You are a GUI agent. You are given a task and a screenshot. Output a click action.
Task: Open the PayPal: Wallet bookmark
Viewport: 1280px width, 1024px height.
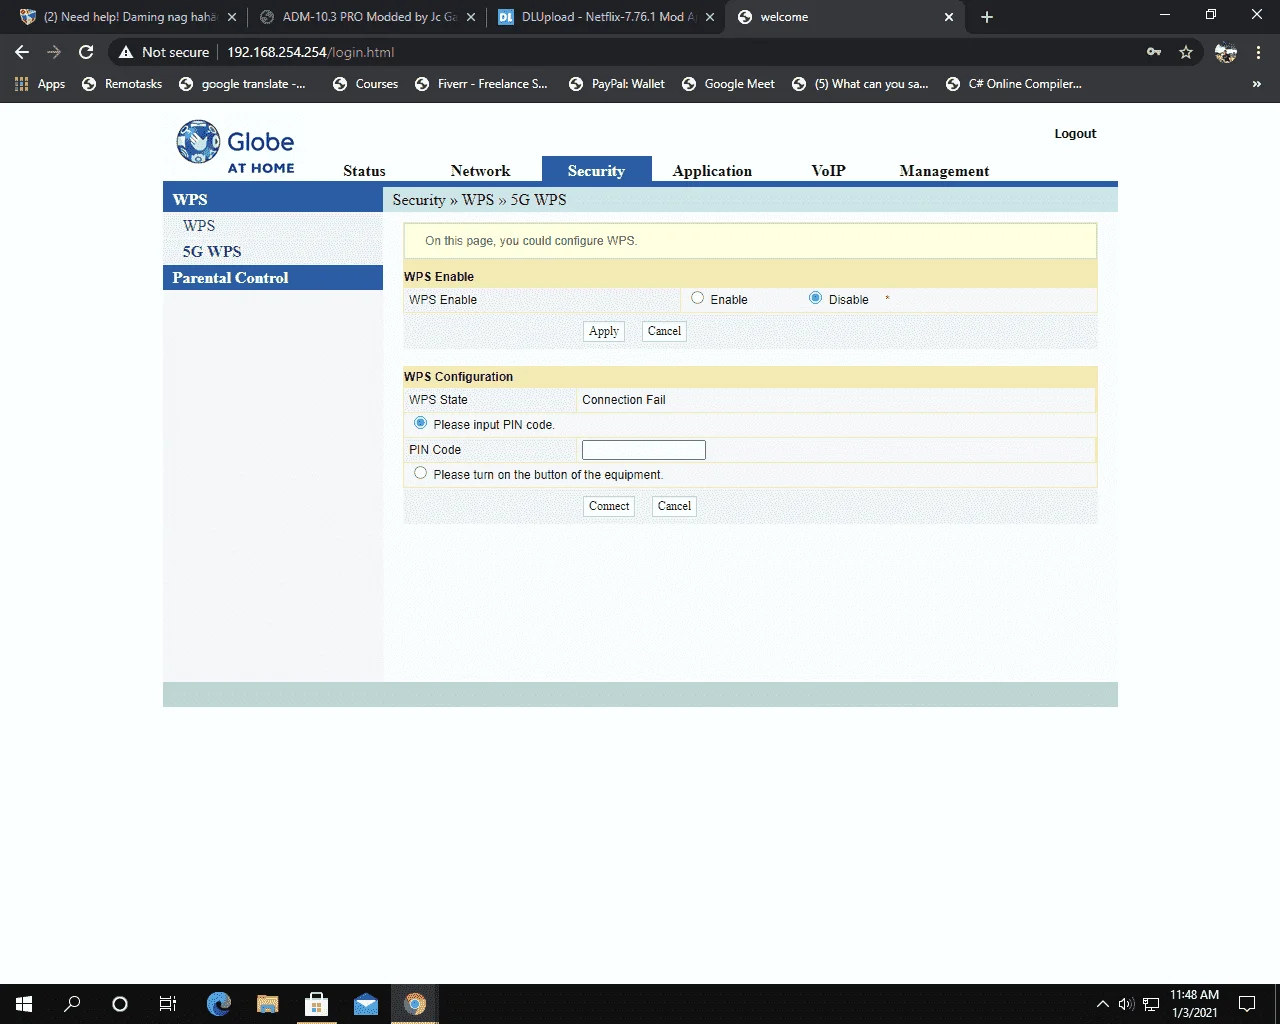[616, 84]
